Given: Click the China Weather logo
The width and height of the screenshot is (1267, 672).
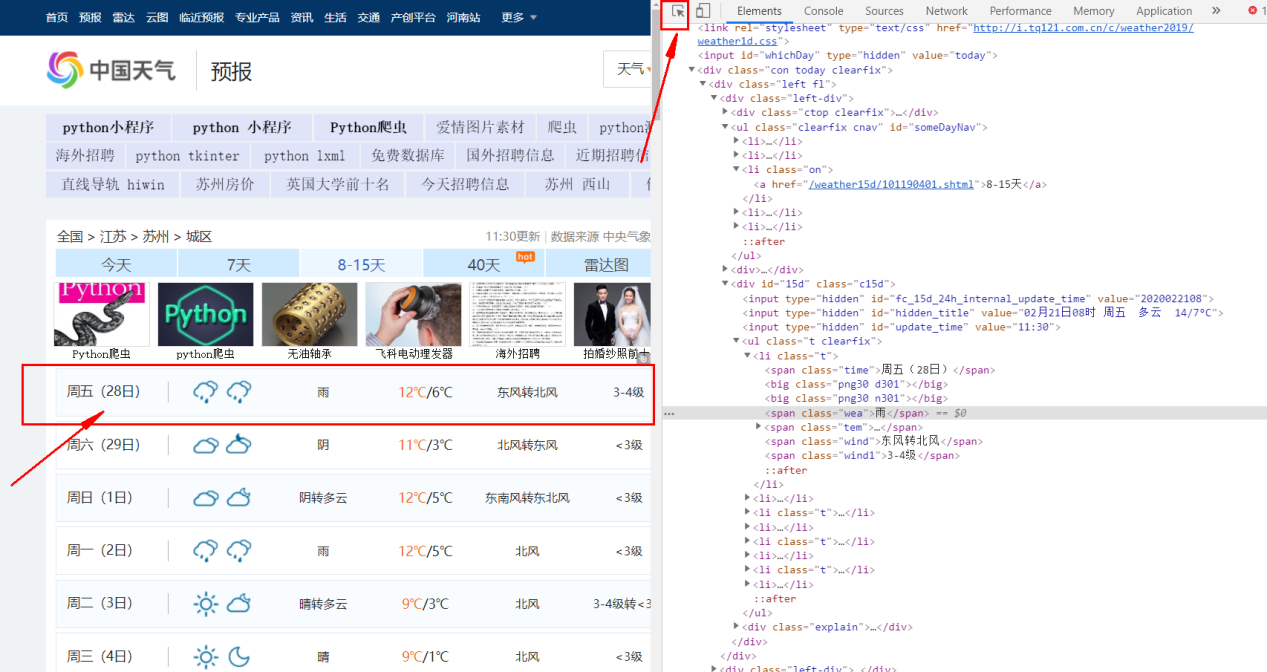Looking at the screenshot, I should click(111, 70).
